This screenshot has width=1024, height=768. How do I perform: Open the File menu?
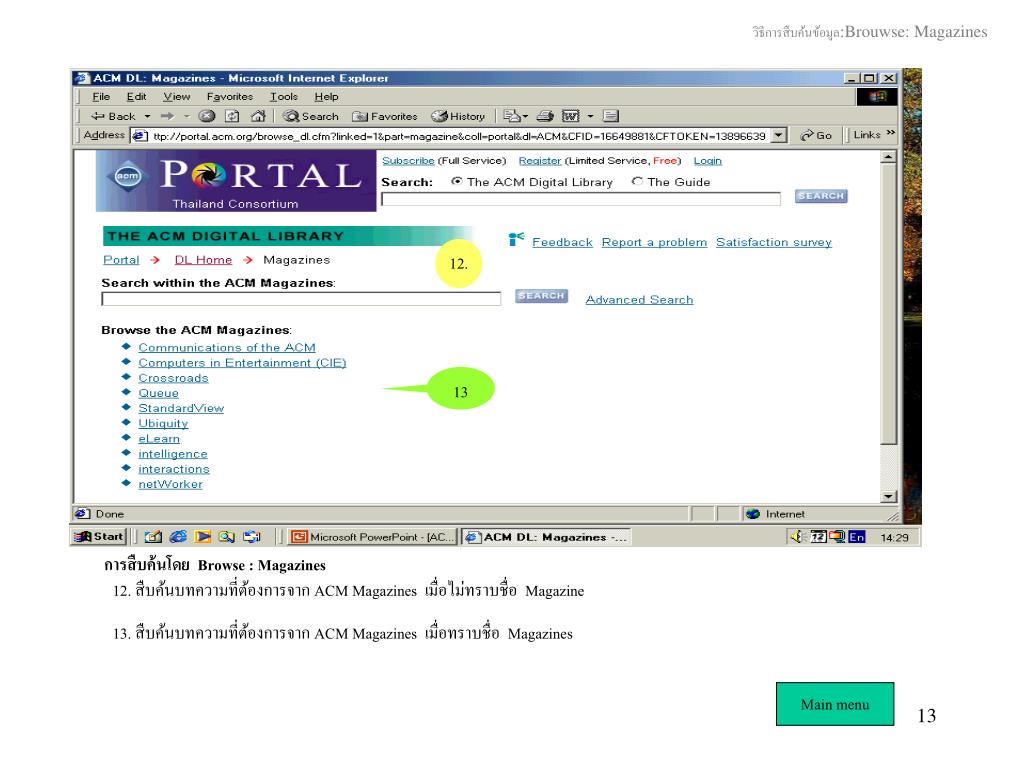pyautogui.click(x=101, y=97)
